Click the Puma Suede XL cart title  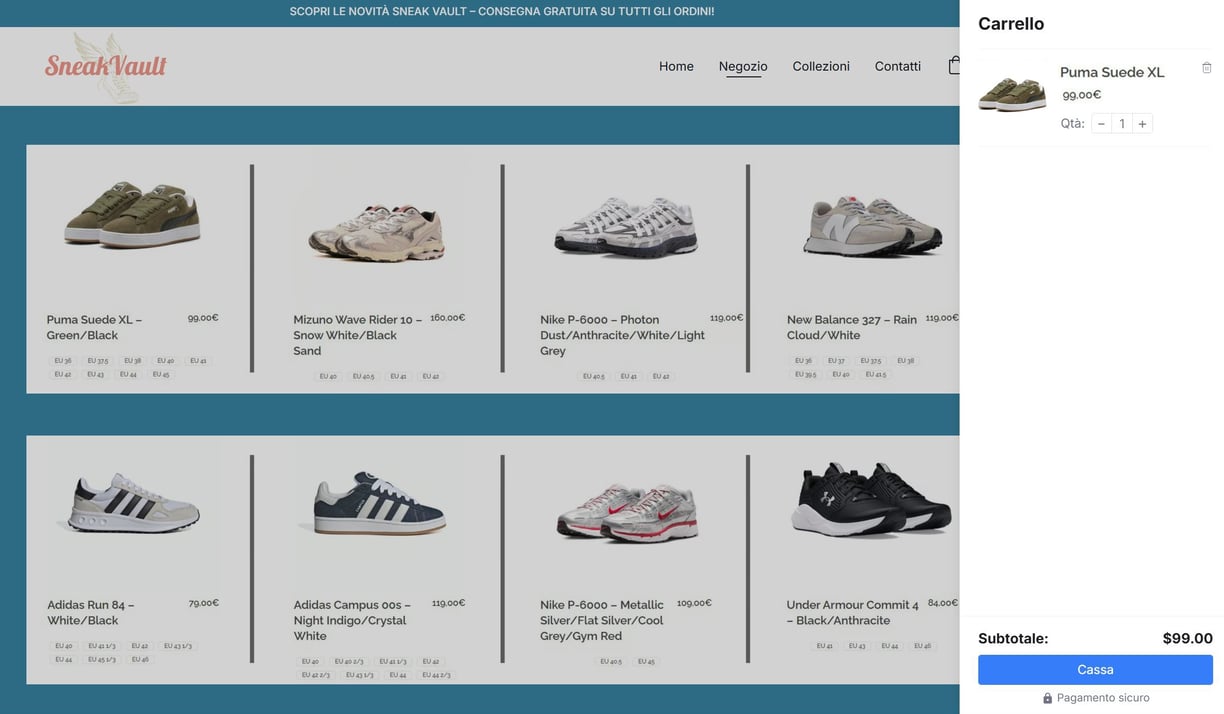coord(1112,72)
